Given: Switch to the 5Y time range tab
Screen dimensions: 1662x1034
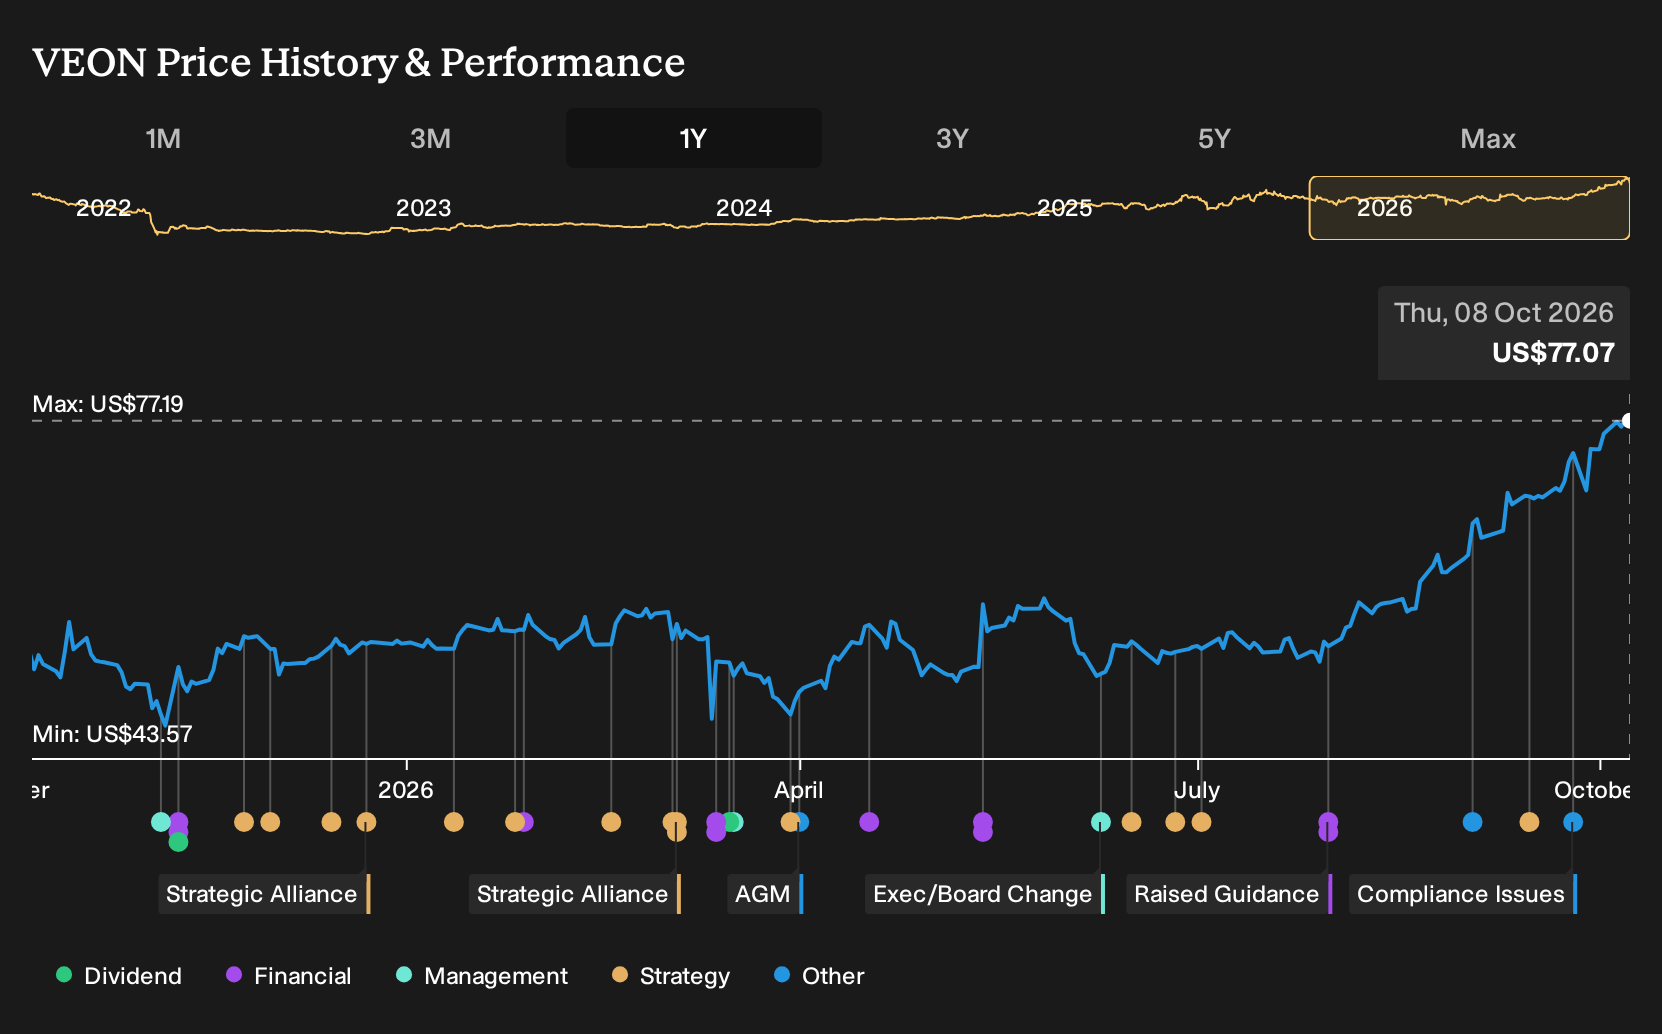Looking at the screenshot, I should click(x=1214, y=138).
